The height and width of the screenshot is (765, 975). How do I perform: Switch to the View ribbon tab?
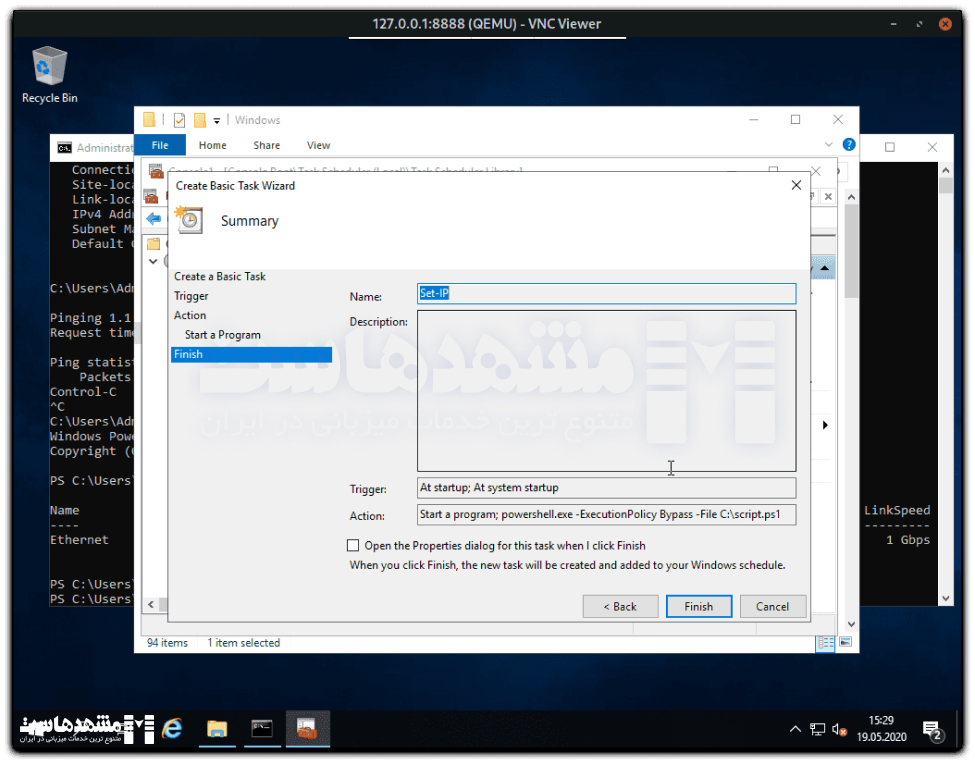(x=319, y=145)
